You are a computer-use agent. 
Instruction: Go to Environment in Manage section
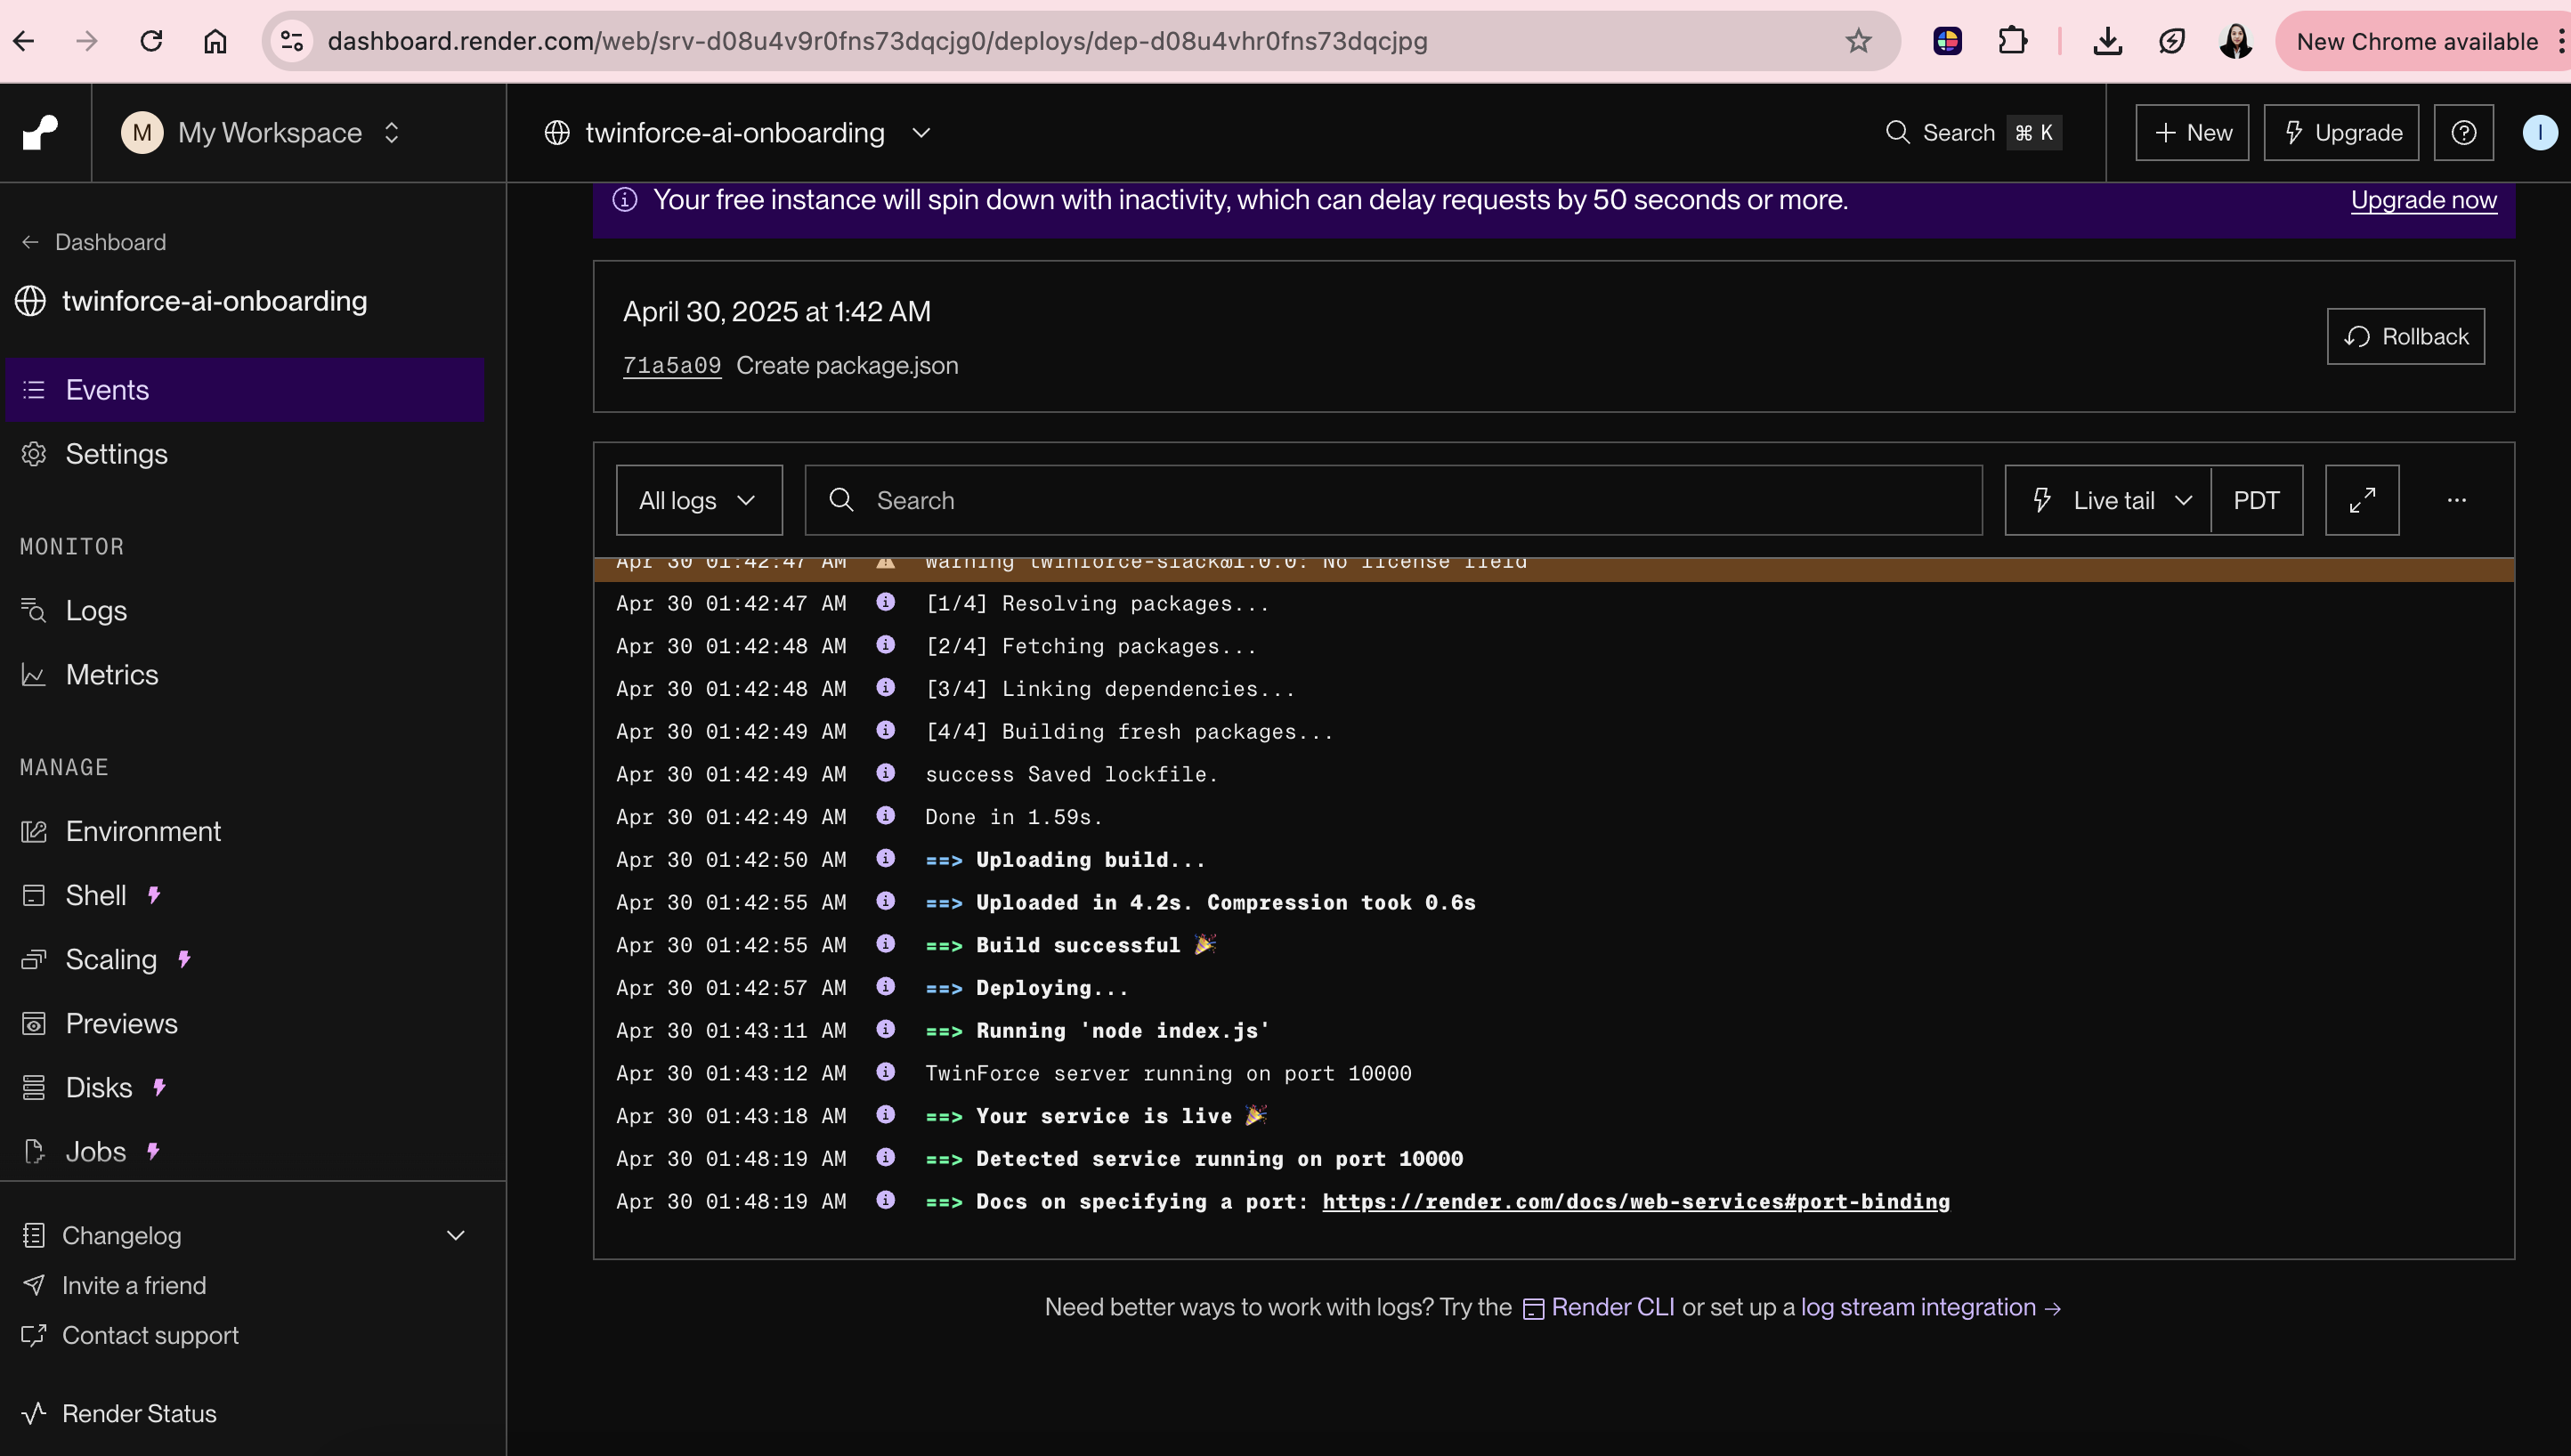tap(143, 831)
